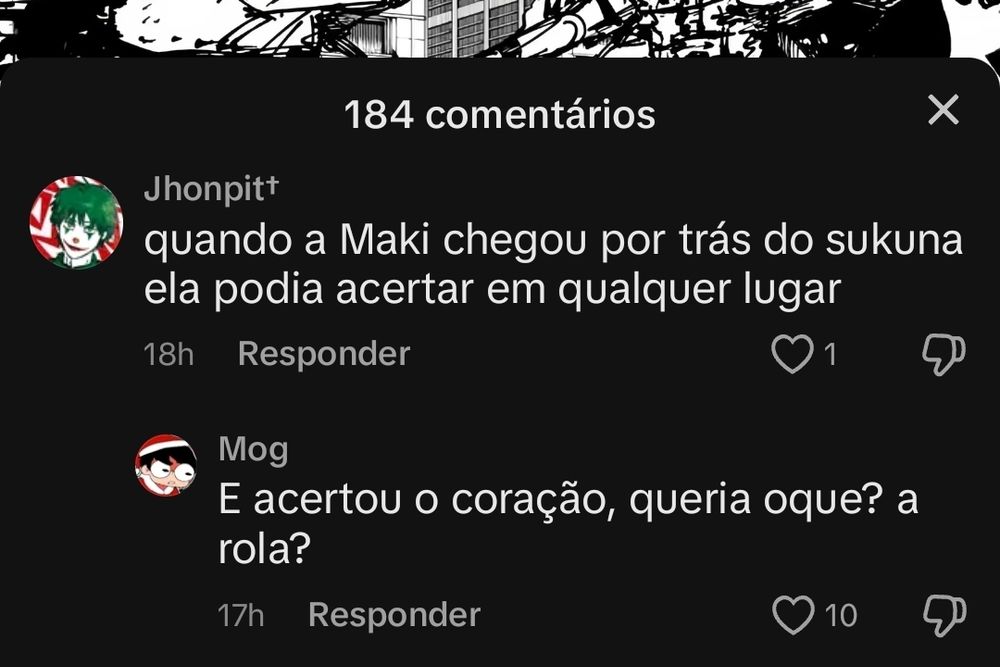Tap the 184 comentários header title
Viewport: 1000px width, 667px height.
point(499,115)
